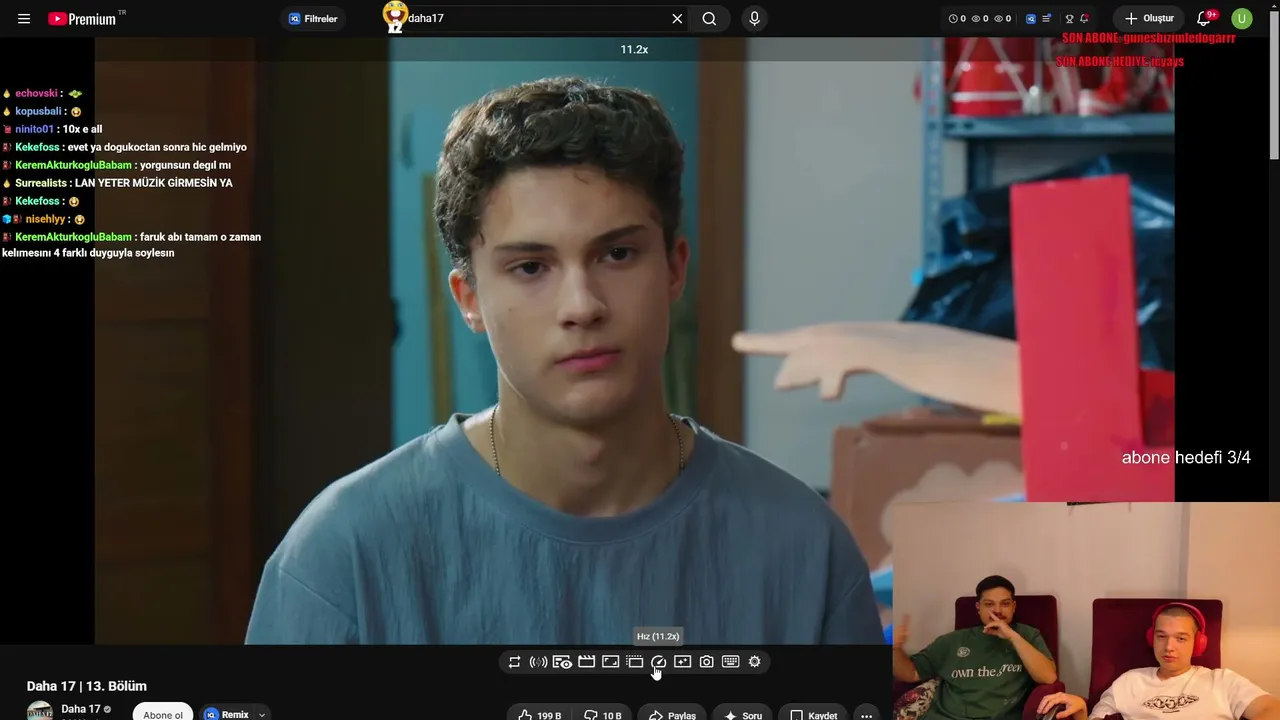Click the abone hedefi 3/4 text

[x=1186, y=458]
